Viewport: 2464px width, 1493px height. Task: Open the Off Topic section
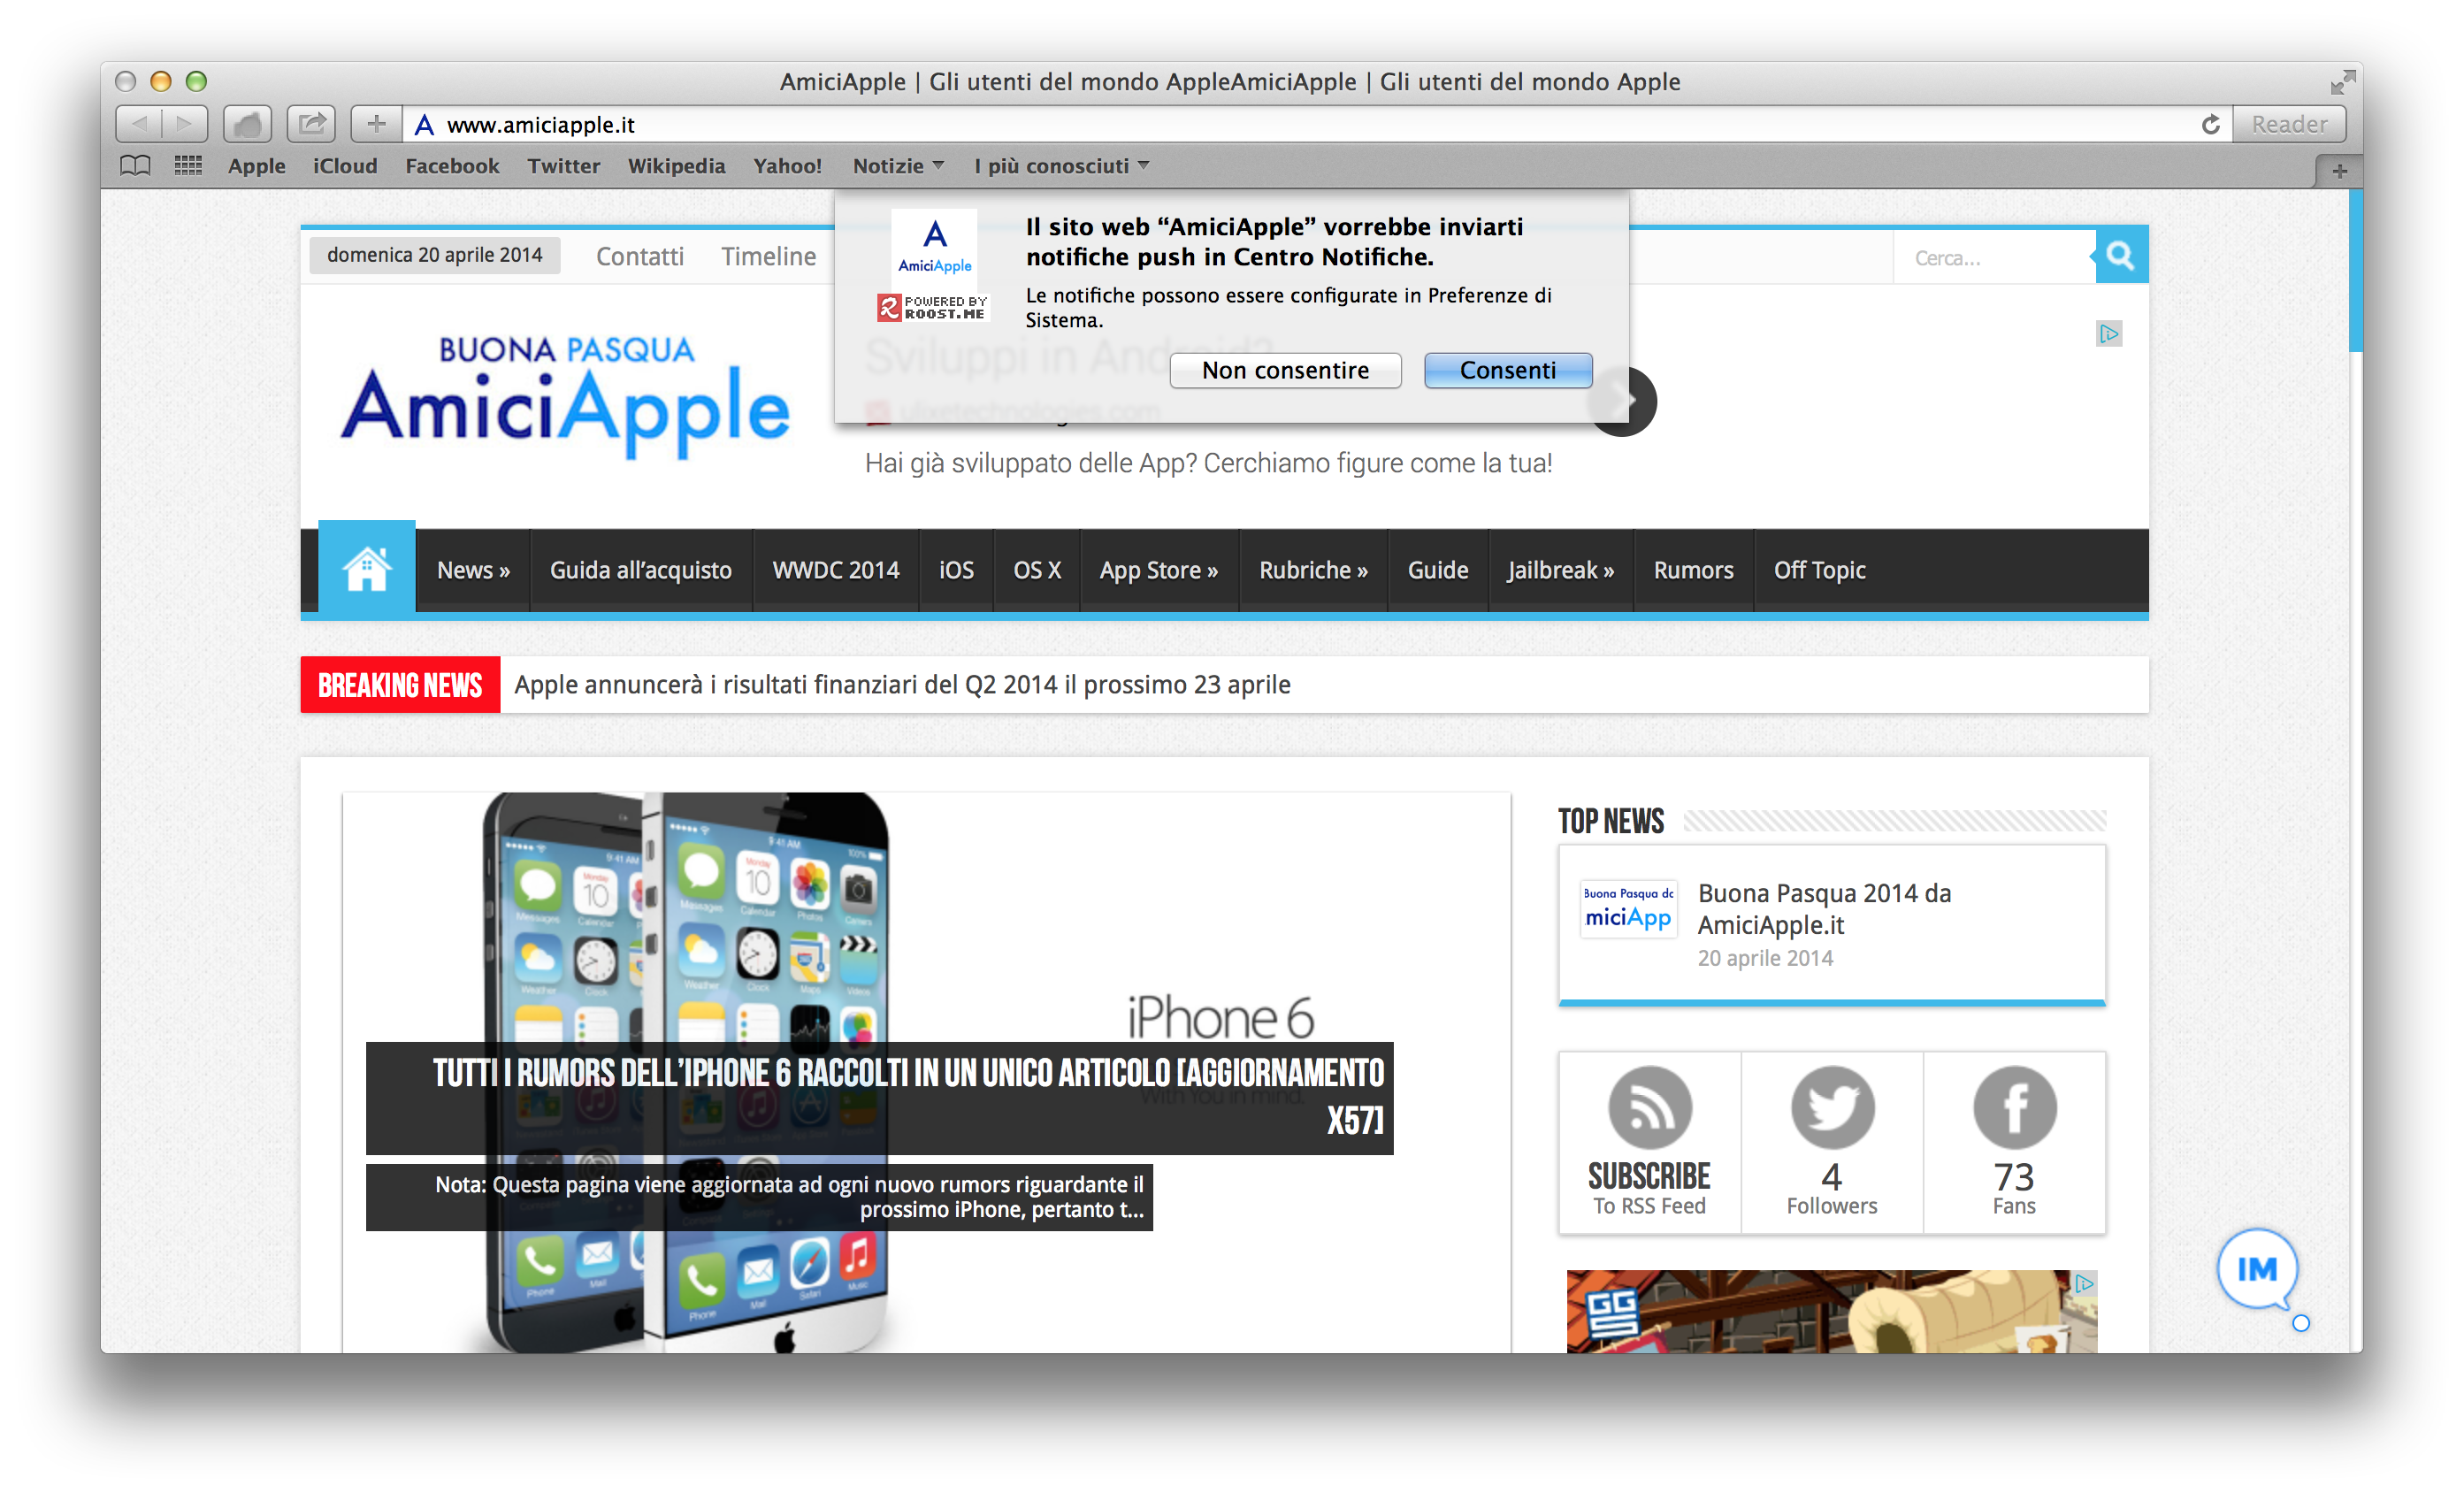(1819, 570)
